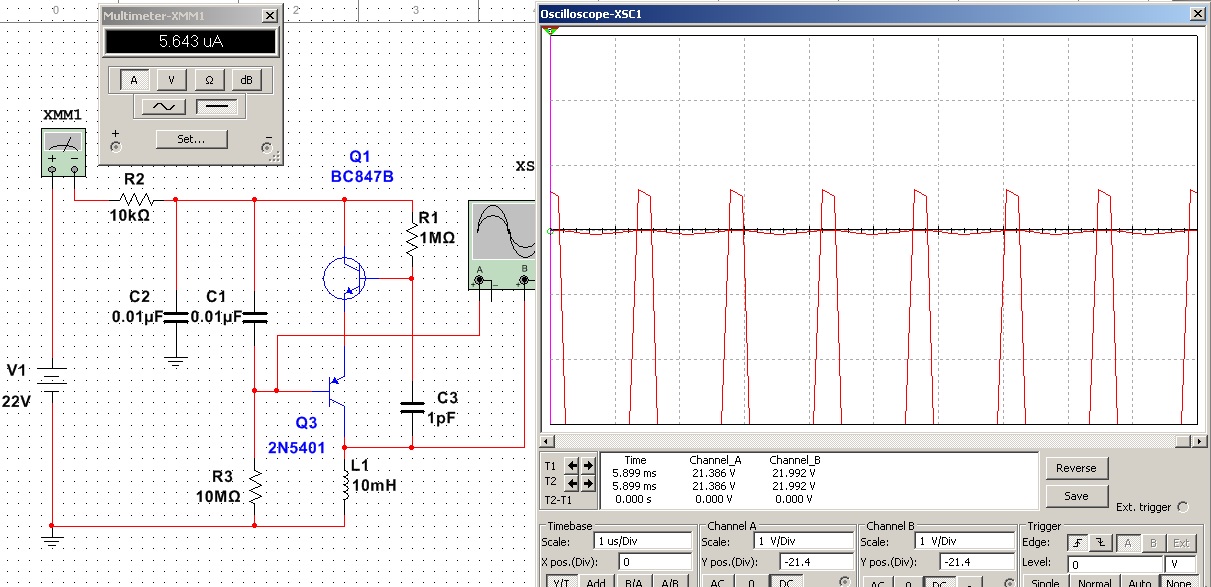Select the rising edge trigger button
This screenshot has height=587, width=1211.
(x=1077, y=542)
